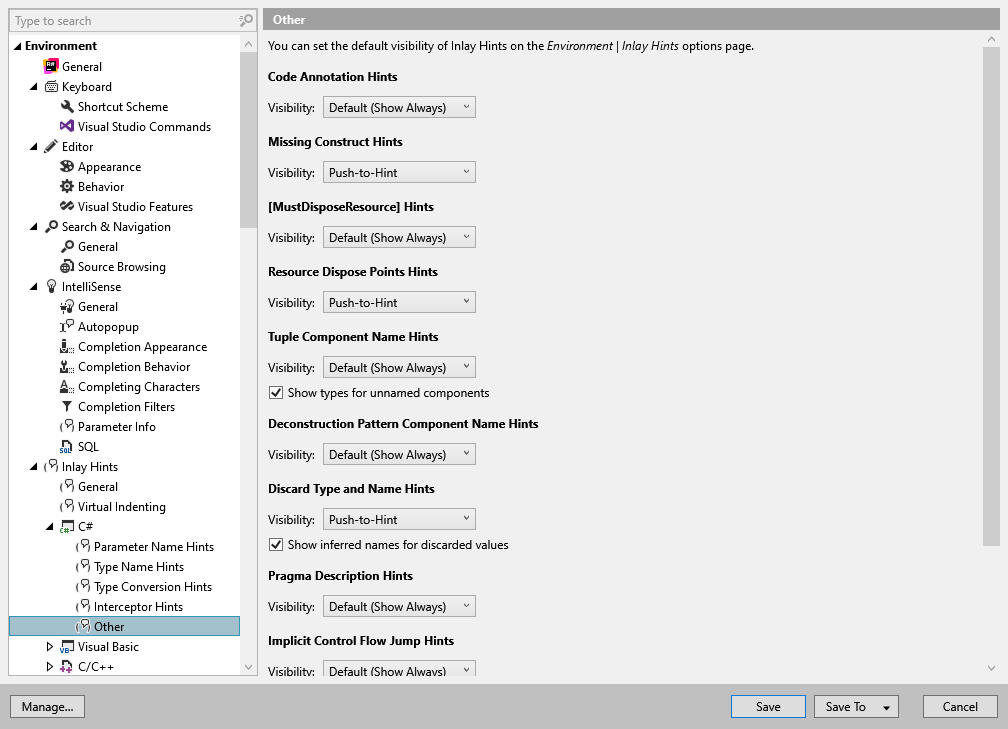Click the Completion Behavior icon
The height and width of the screenshot is (729, 1008).
click(67, 366)
